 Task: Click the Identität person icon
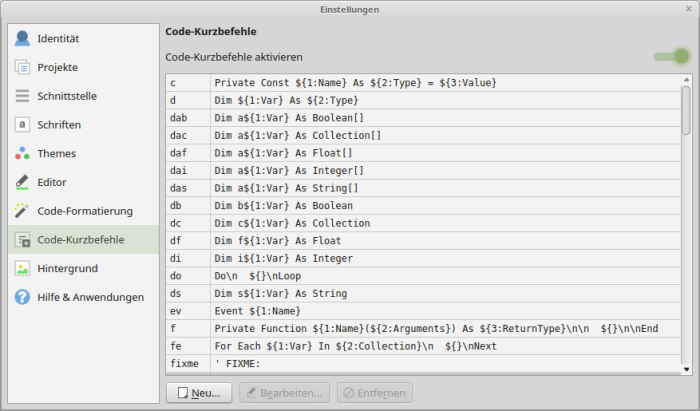point(22,39)
